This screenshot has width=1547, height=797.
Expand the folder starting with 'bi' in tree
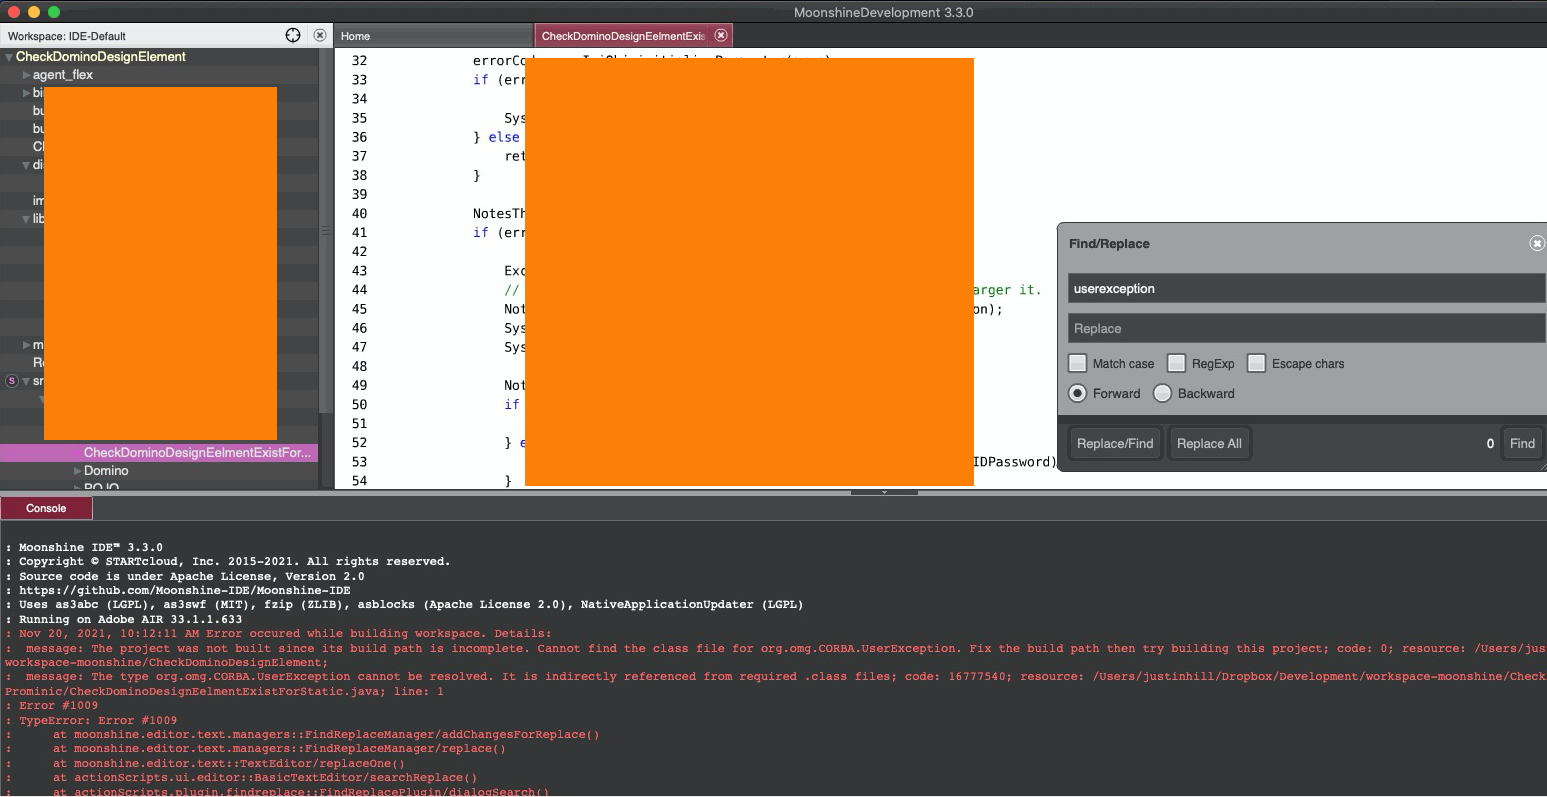[26, 93]
